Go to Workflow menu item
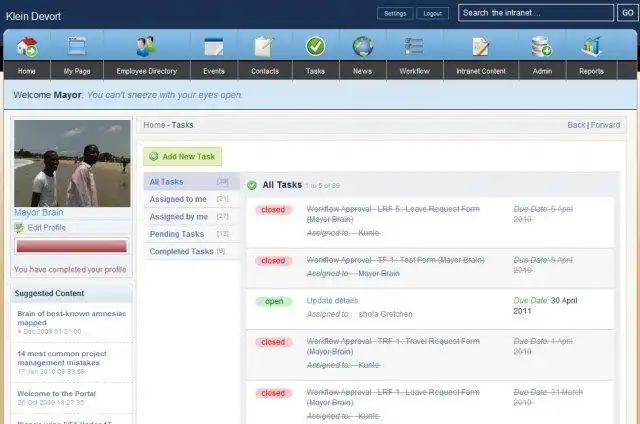640x424 pixels. tap(414, 71)
